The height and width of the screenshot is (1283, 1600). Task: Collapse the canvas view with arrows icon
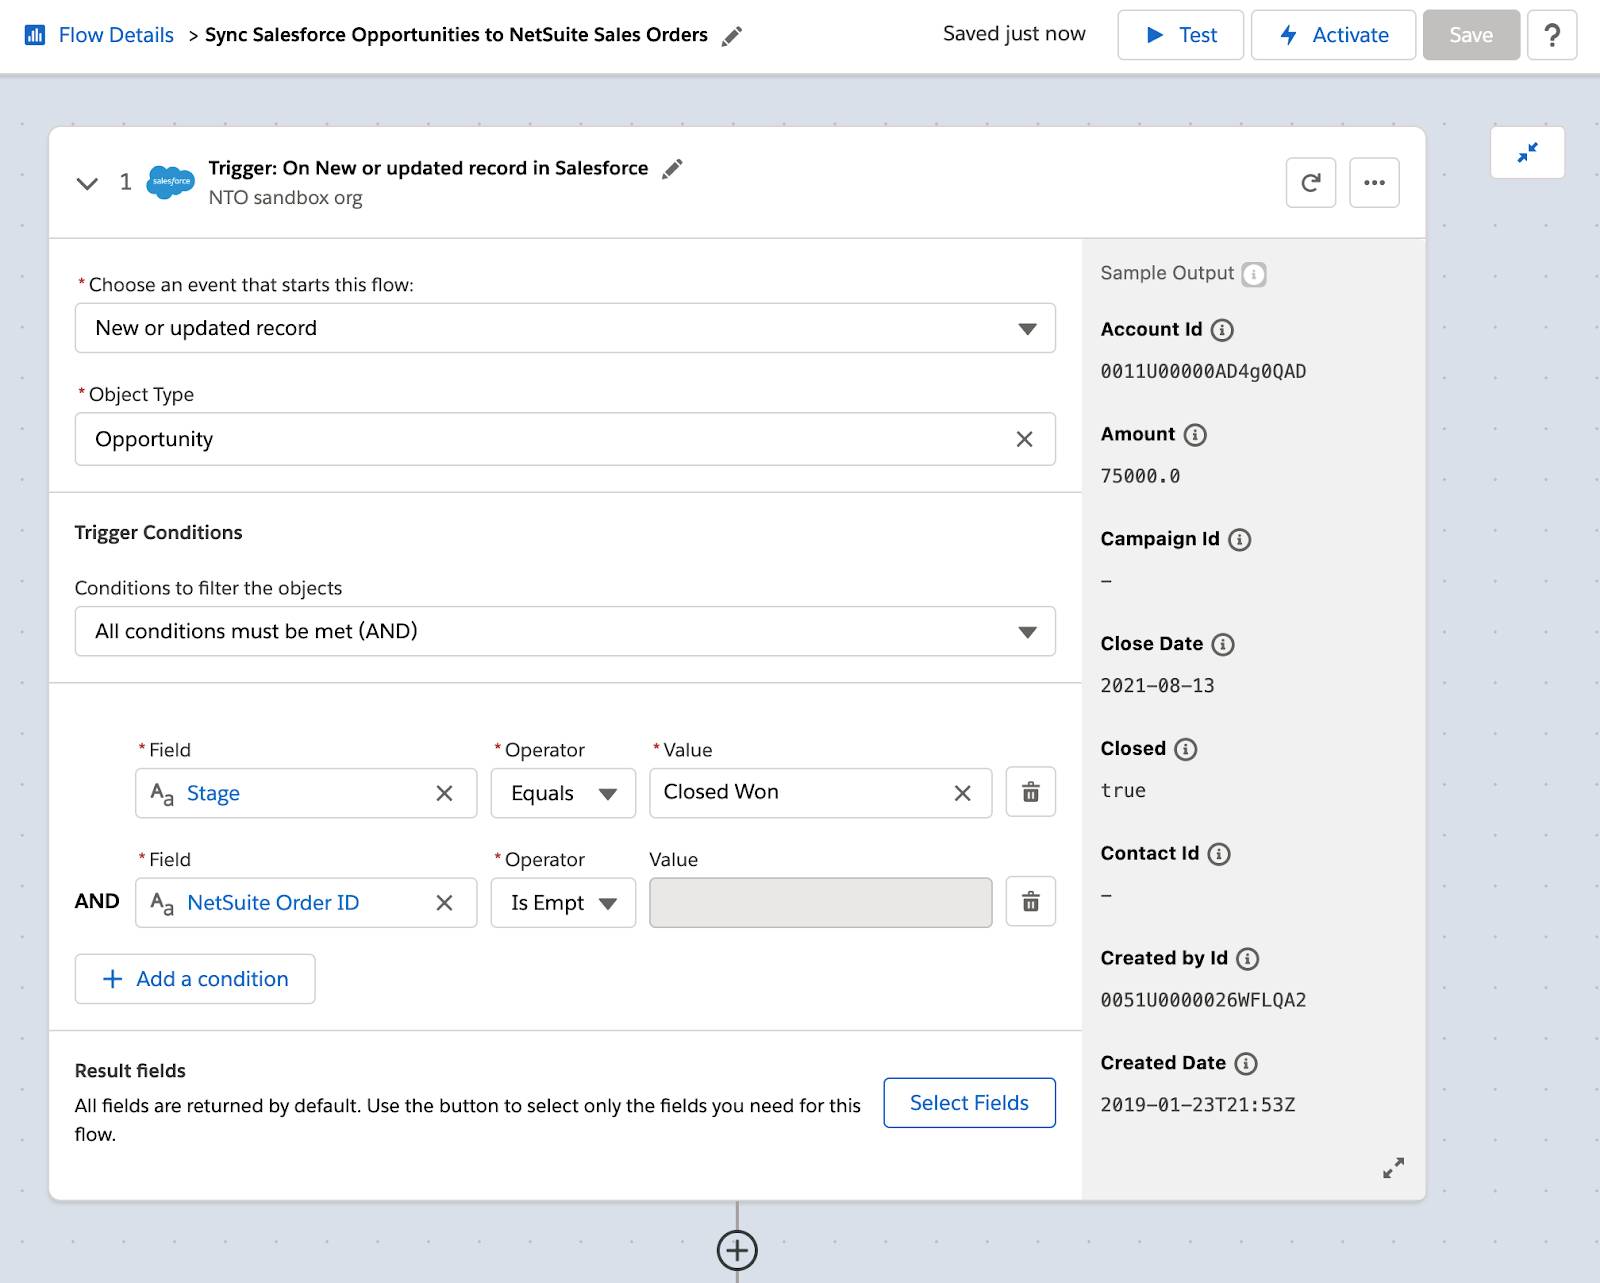[1527, 153]
